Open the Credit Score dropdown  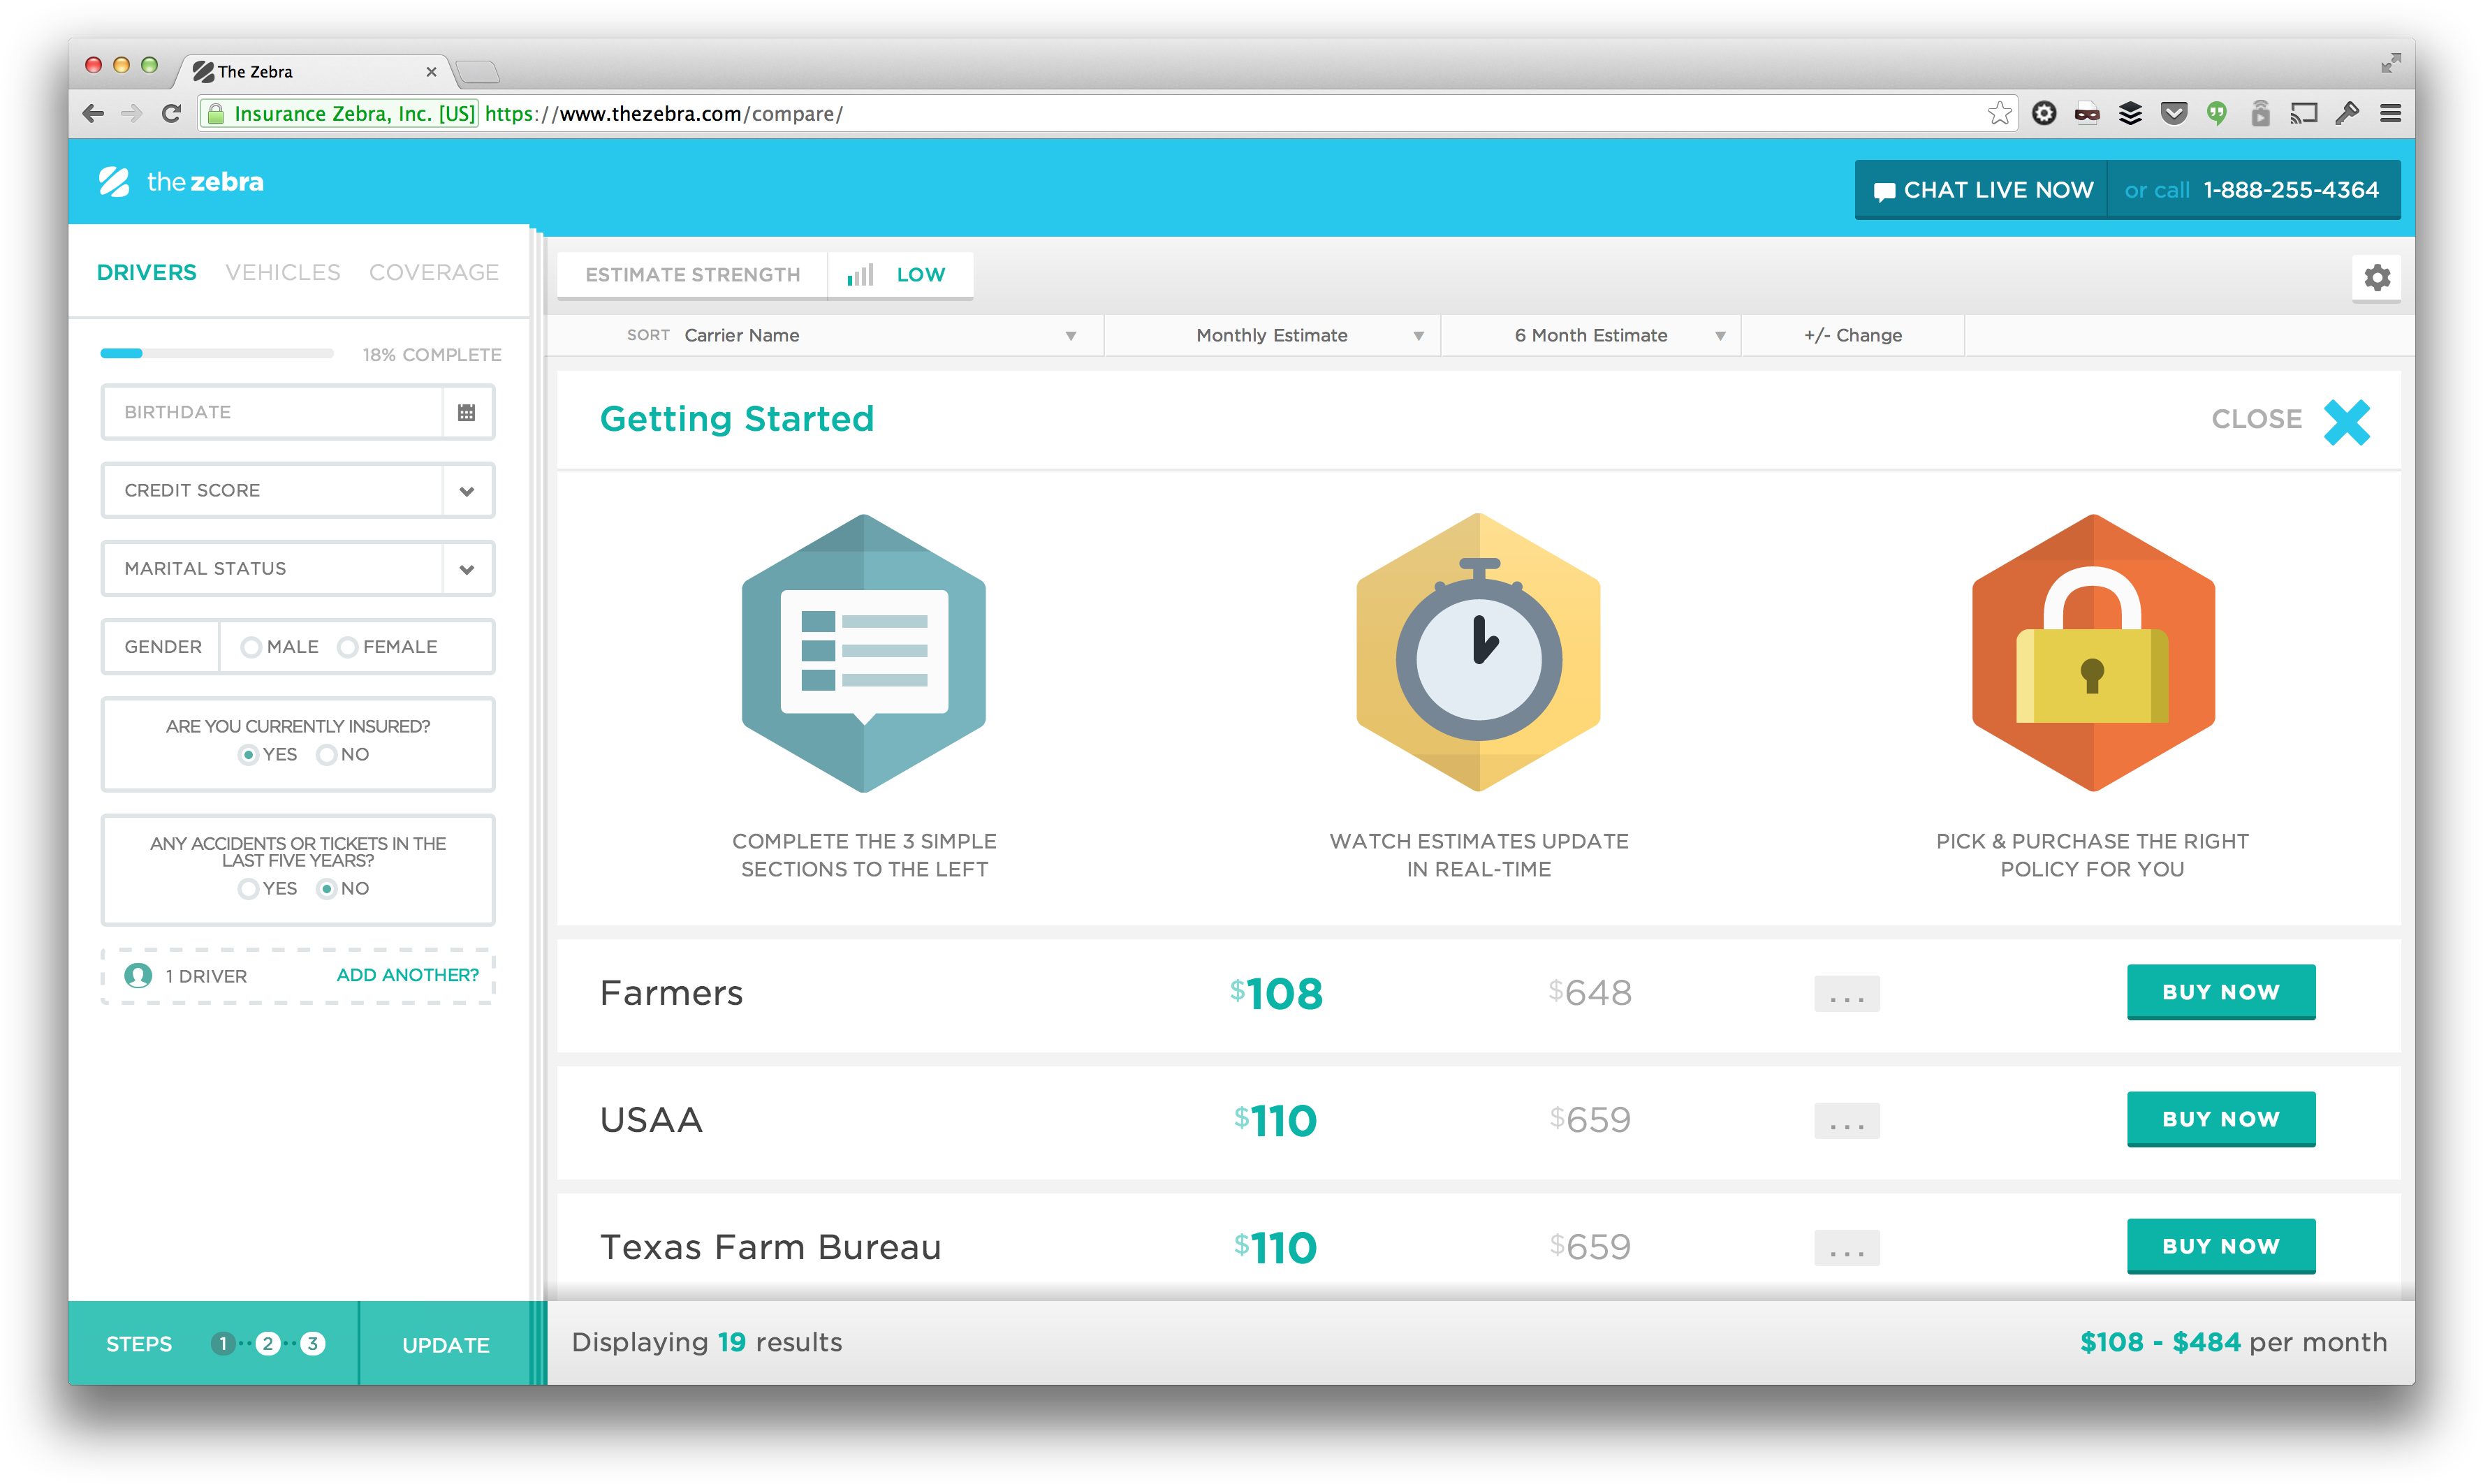[298, 490]
